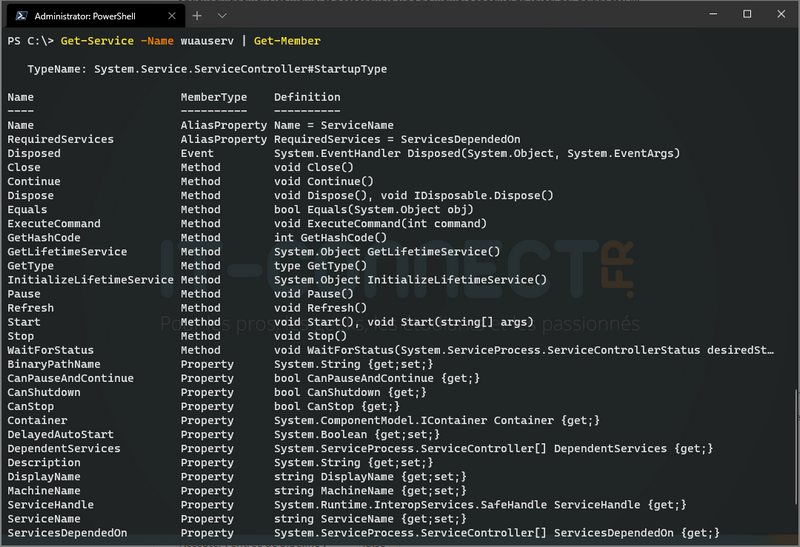800x547 pixels.
Task: Click the Disposed event row name
Action: (34, 154)
